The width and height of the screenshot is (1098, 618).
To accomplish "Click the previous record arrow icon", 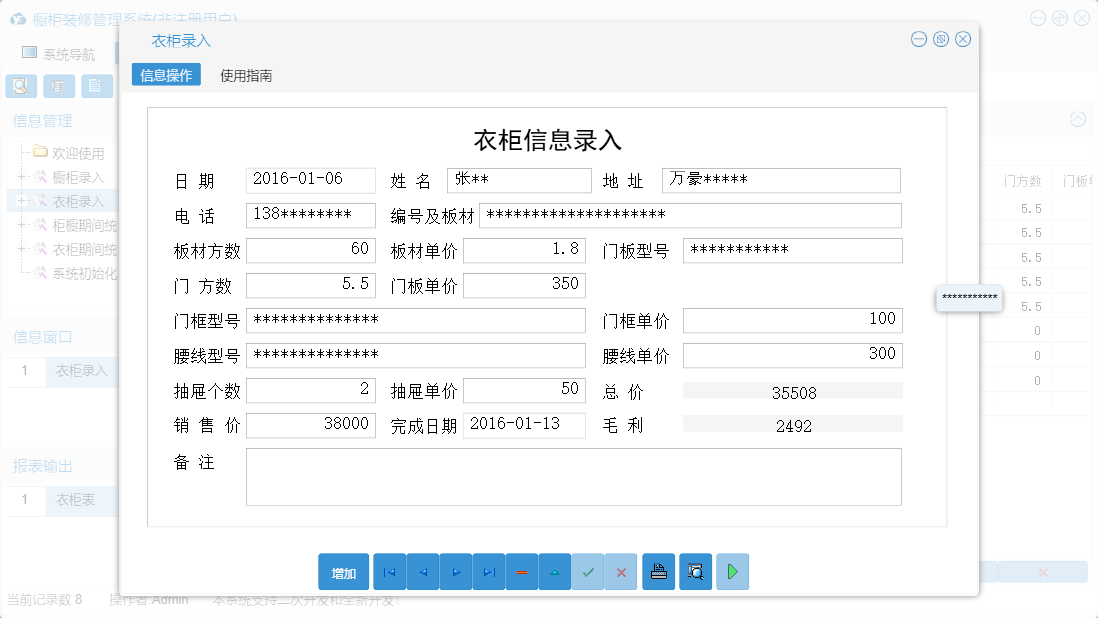I will tap(422, 571).
